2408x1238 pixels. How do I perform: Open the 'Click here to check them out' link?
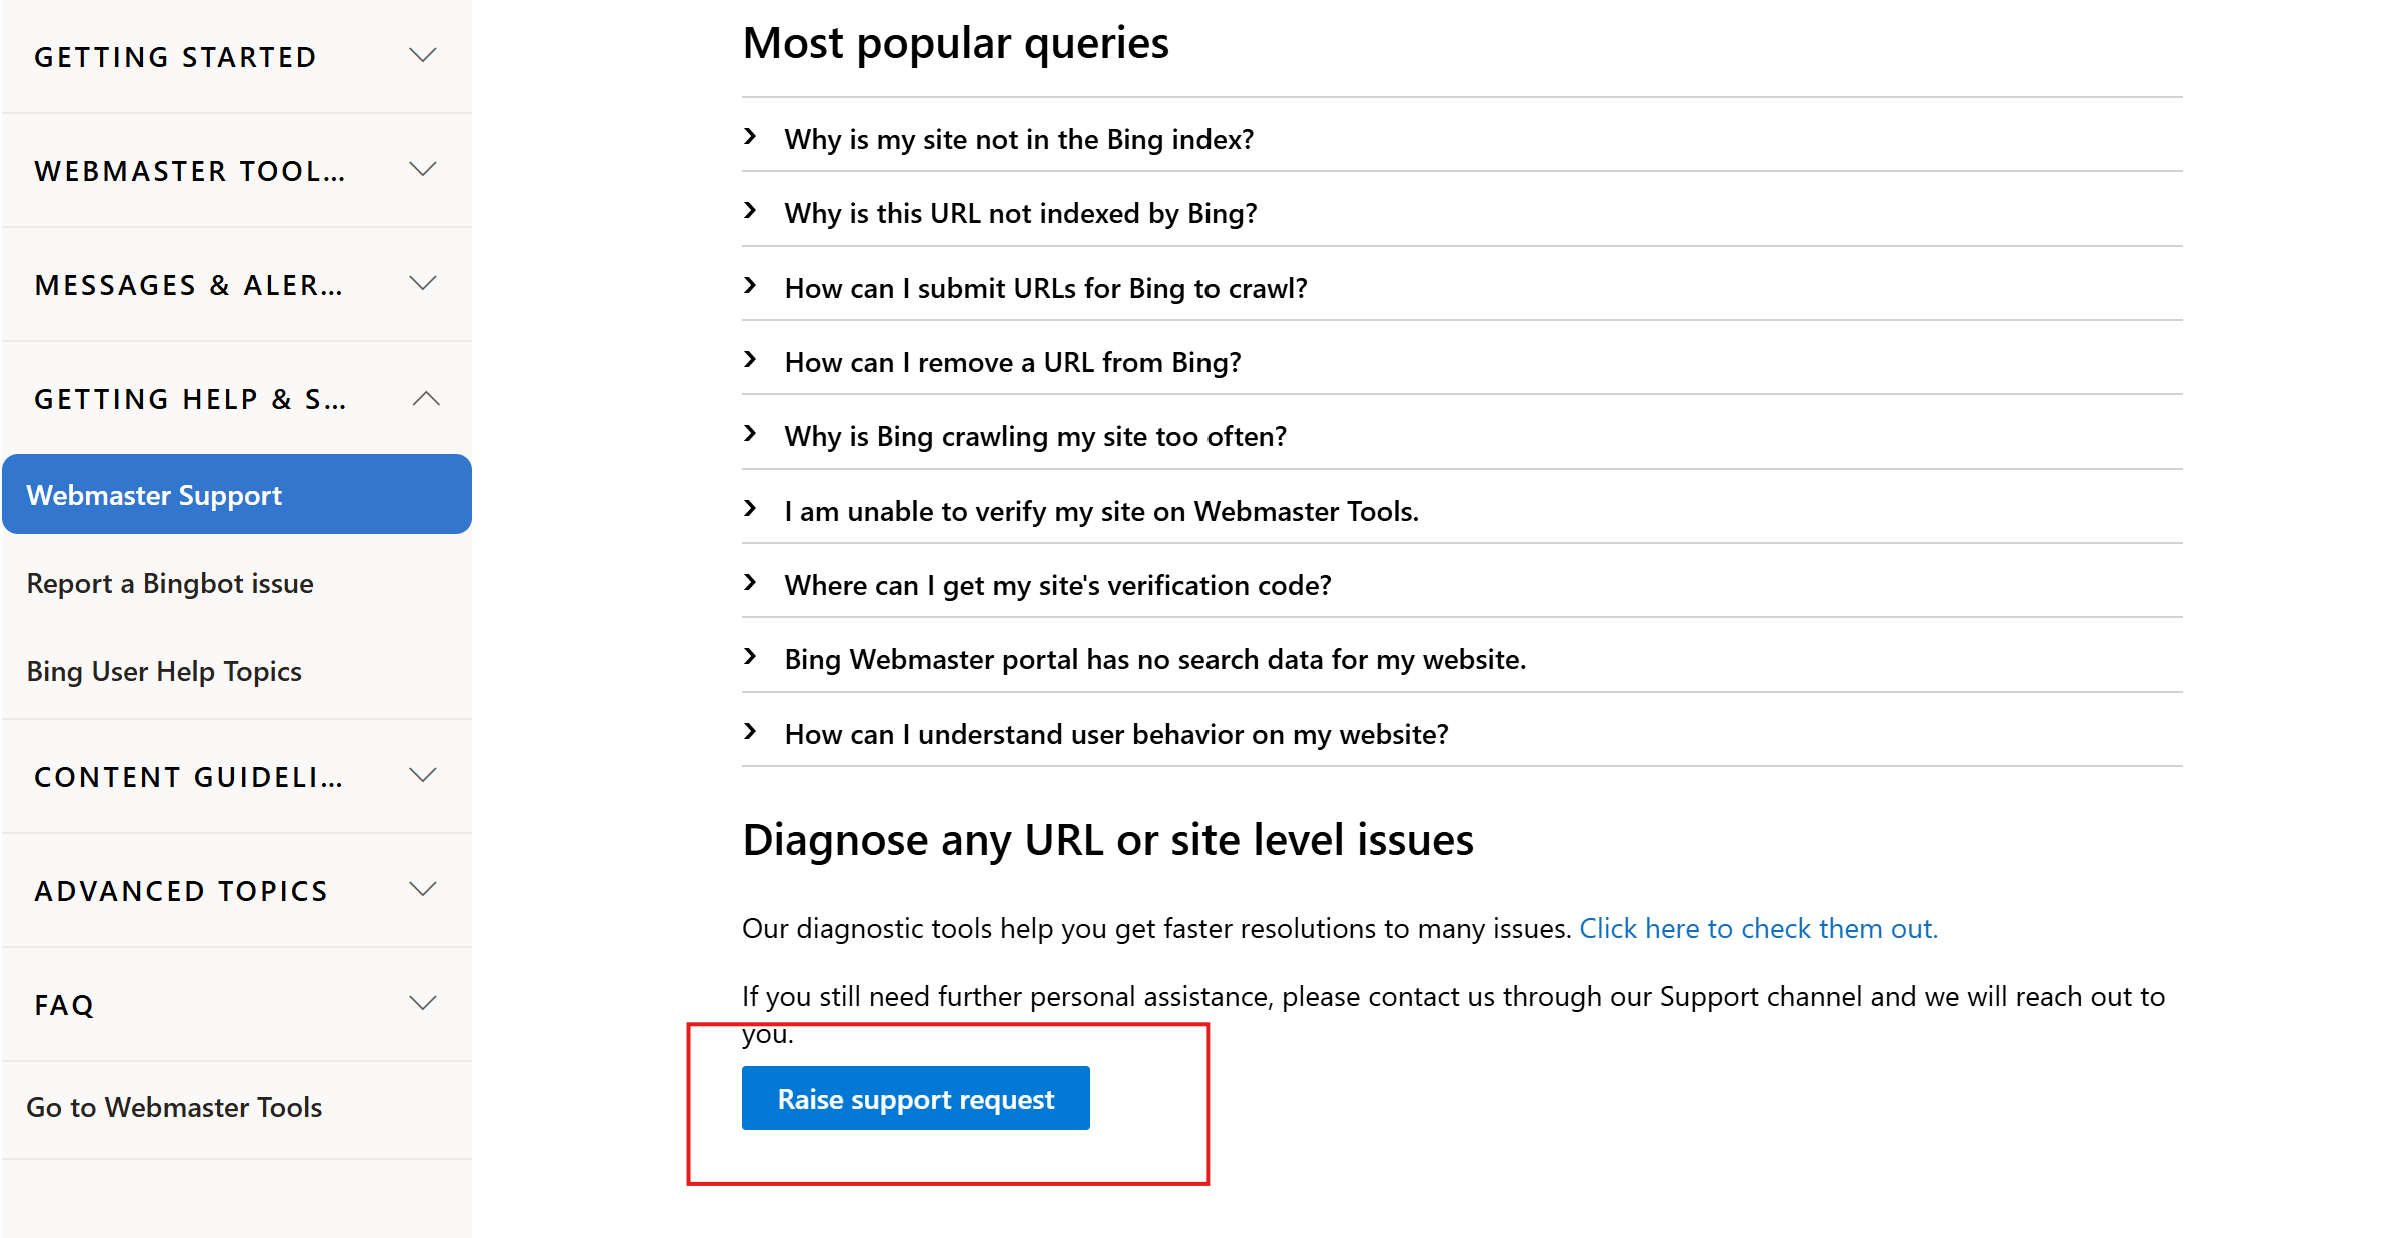point(1758,927)
